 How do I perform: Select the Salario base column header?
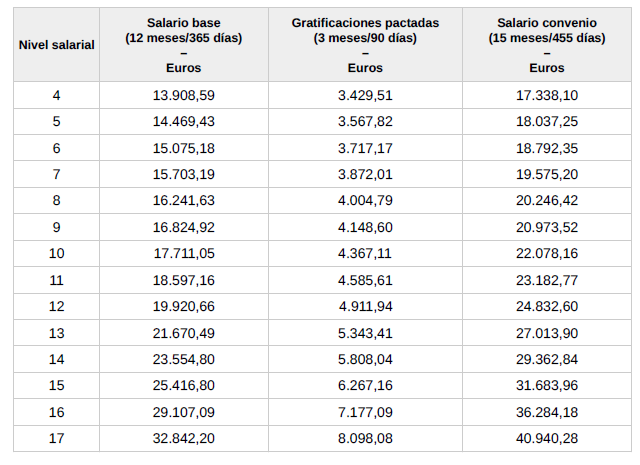tap(184, 45)
